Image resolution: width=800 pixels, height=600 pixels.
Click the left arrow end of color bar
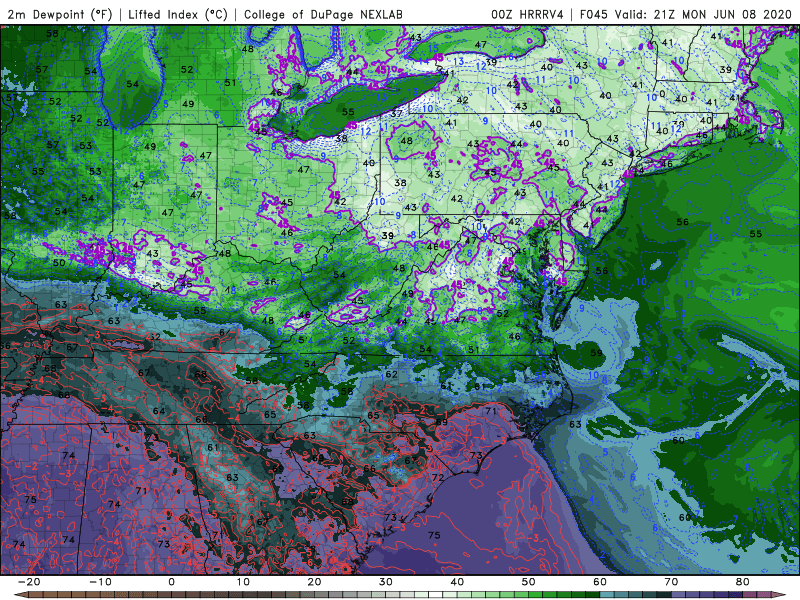(x=19, y=595)
